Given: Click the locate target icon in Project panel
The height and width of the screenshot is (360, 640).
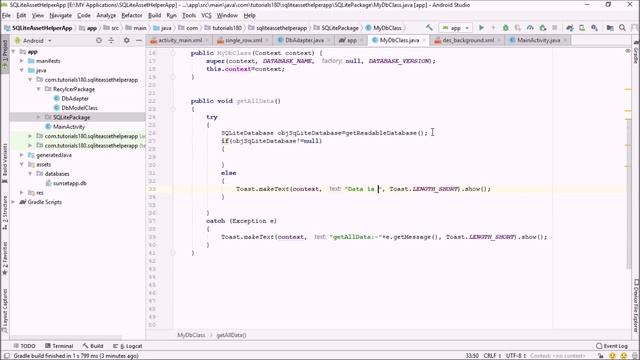Looking at the screenshot, I should [x=99, y=40].
